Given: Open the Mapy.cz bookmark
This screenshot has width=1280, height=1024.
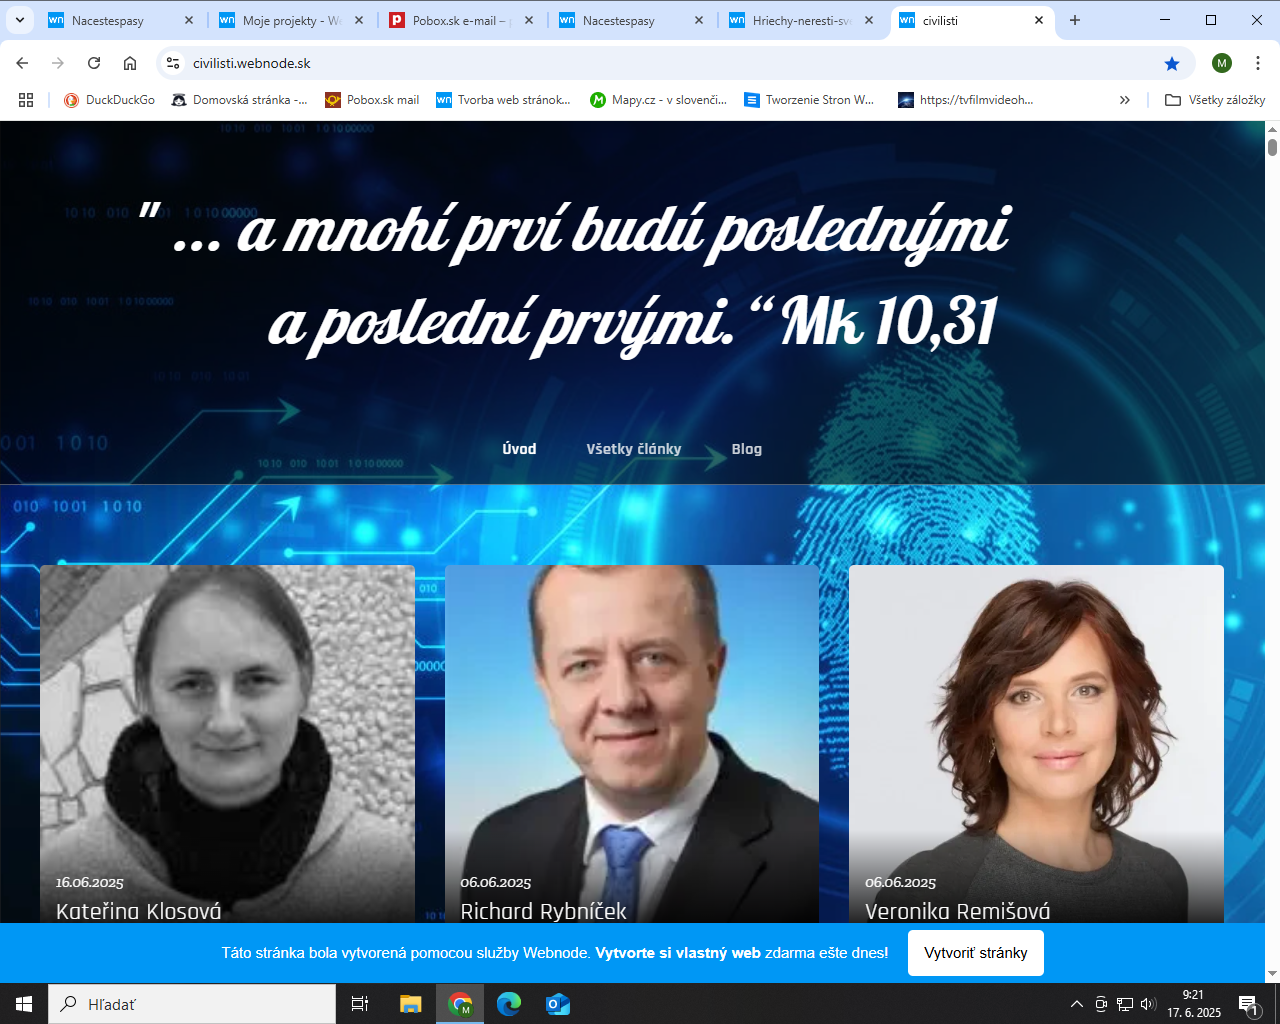Looking at the screenshot, I should [x=658, y=100].
